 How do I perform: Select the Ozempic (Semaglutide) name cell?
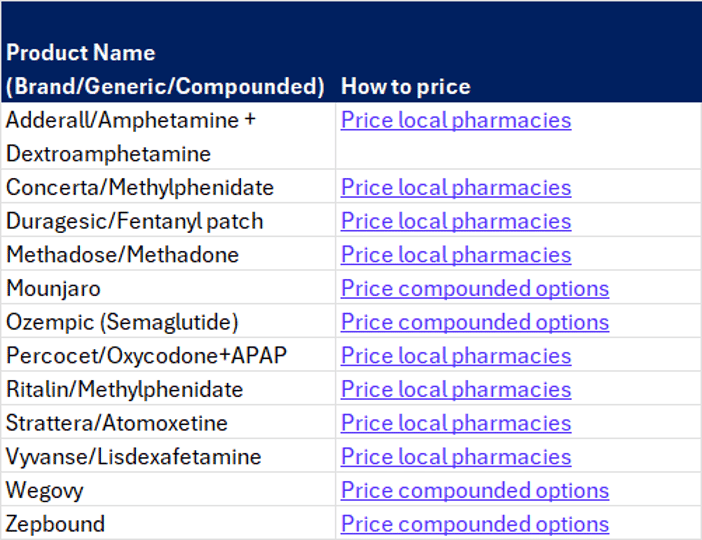(122, 323)
